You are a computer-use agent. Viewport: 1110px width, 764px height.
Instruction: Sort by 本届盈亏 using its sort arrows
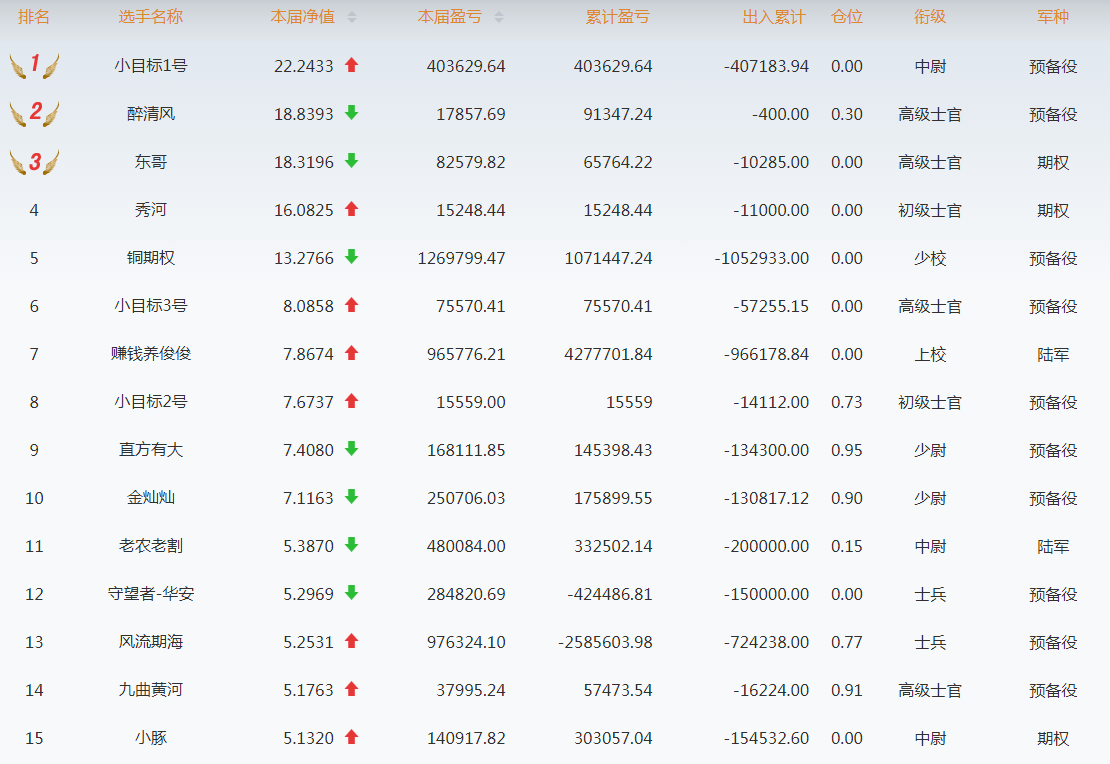coord(499,18)
